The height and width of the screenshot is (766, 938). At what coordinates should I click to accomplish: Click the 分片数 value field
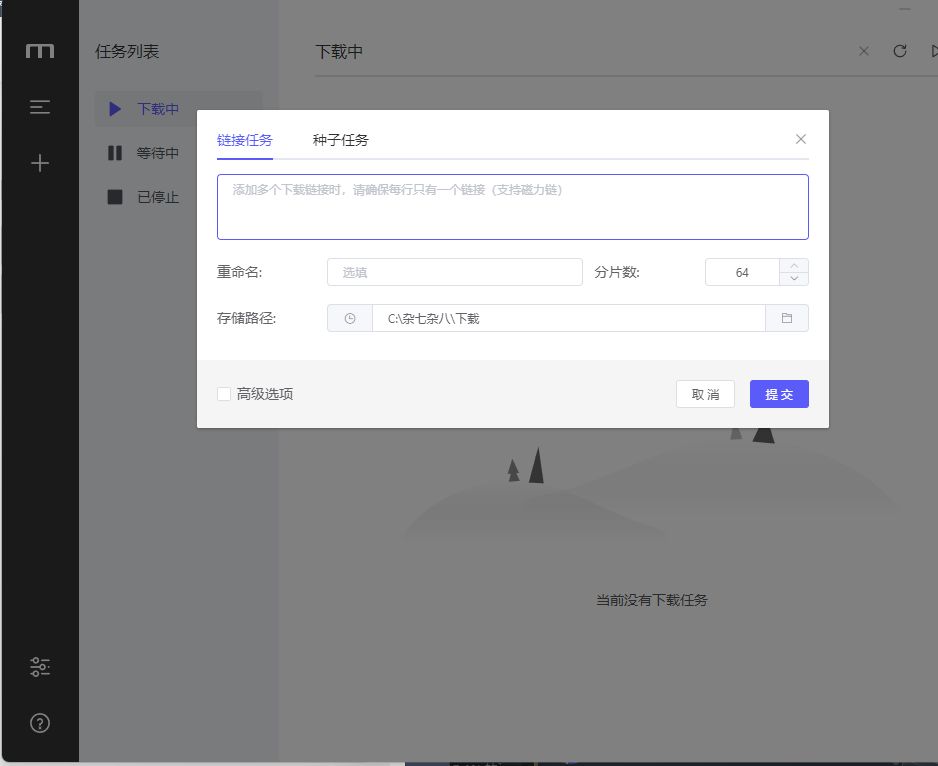(742, 272)
